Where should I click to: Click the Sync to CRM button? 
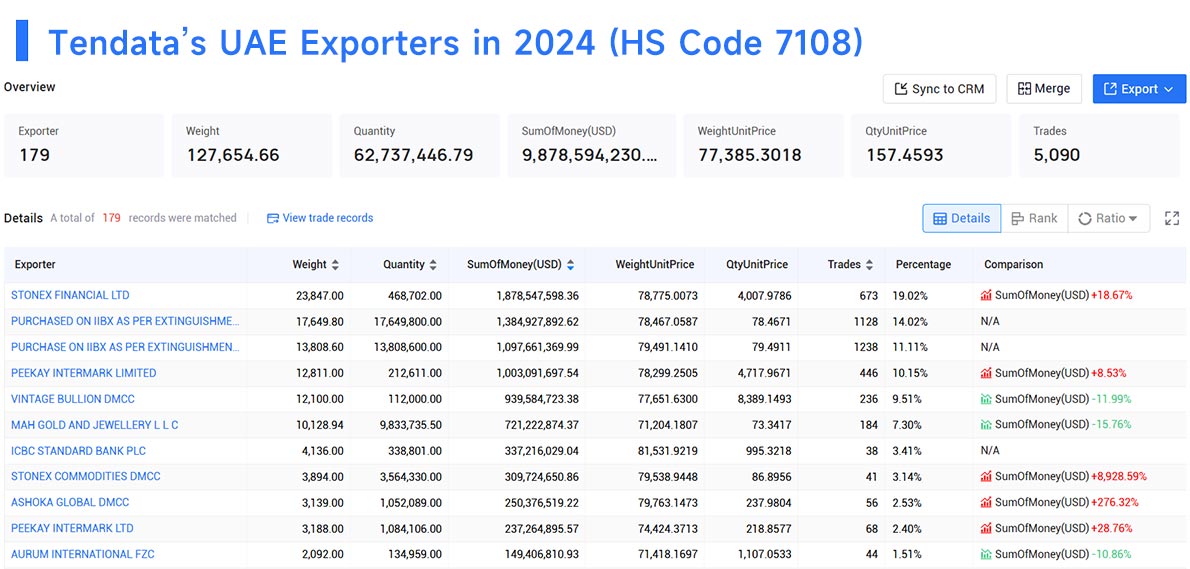(x=939, y=89)
